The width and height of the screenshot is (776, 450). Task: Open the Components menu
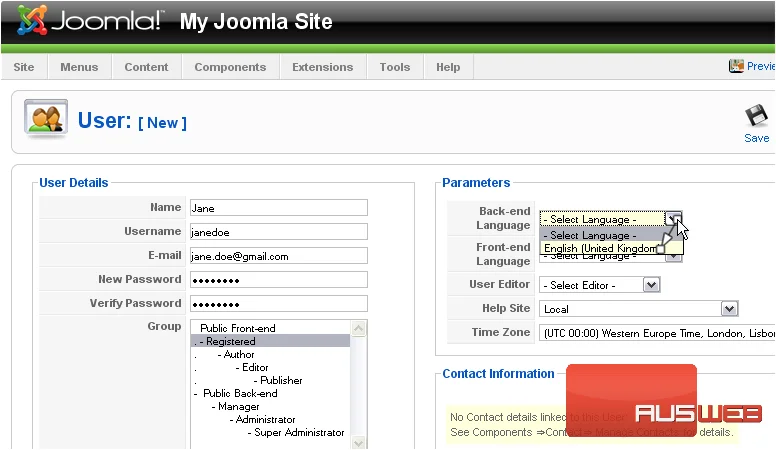230,67
